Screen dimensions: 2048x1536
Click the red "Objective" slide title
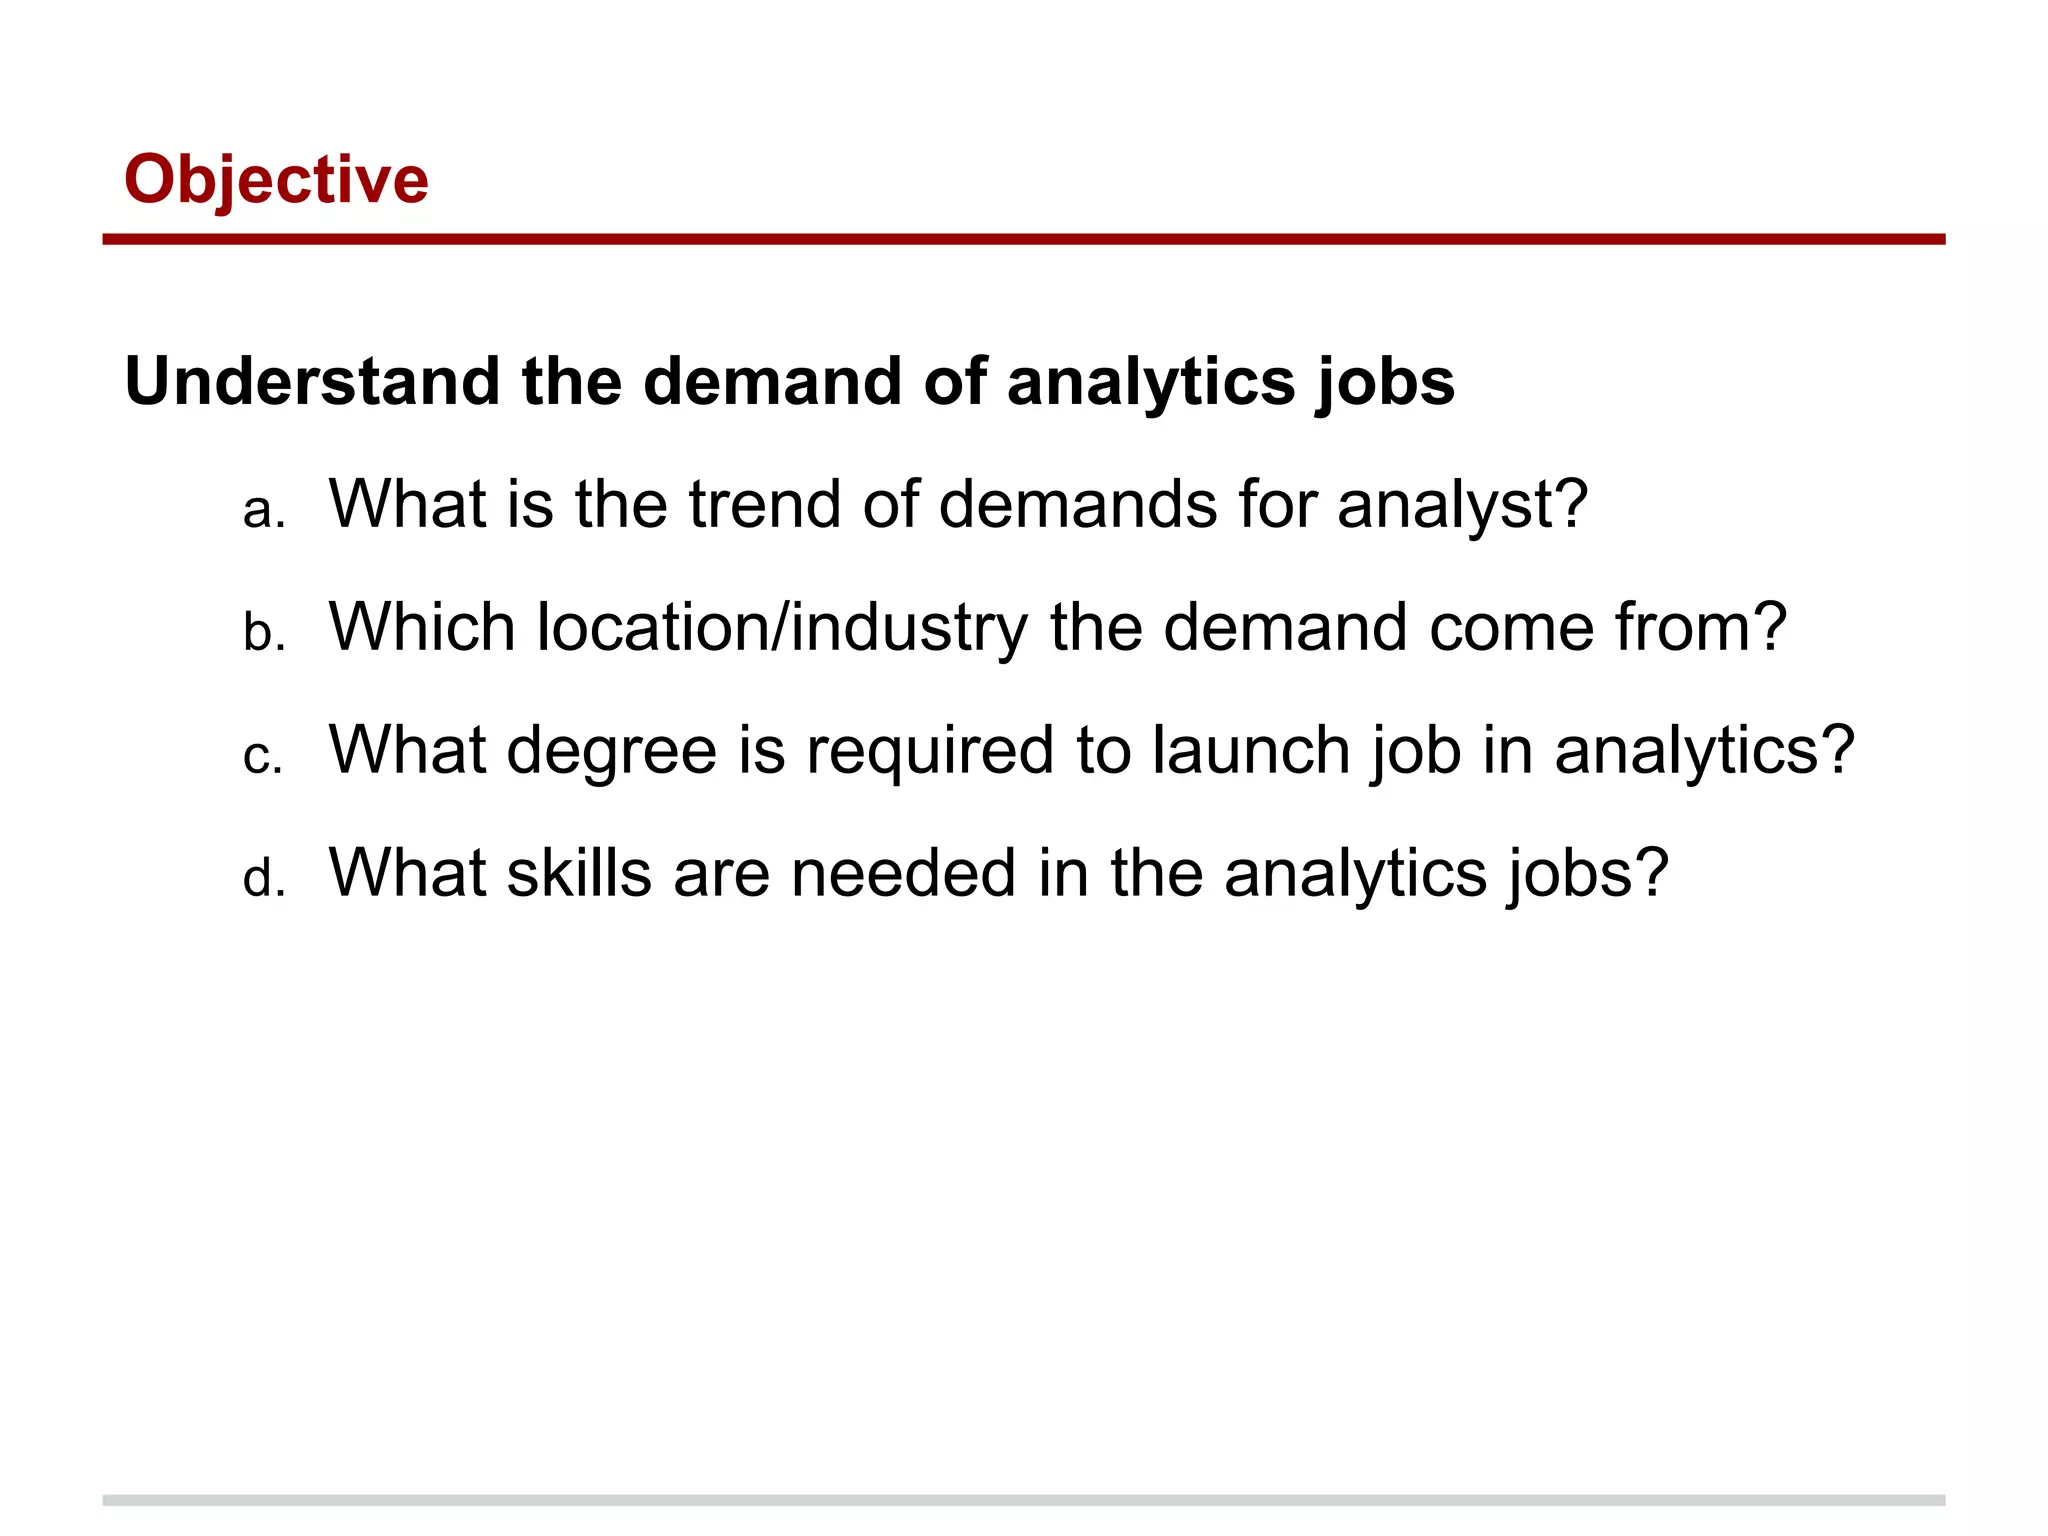coord(276,180)
